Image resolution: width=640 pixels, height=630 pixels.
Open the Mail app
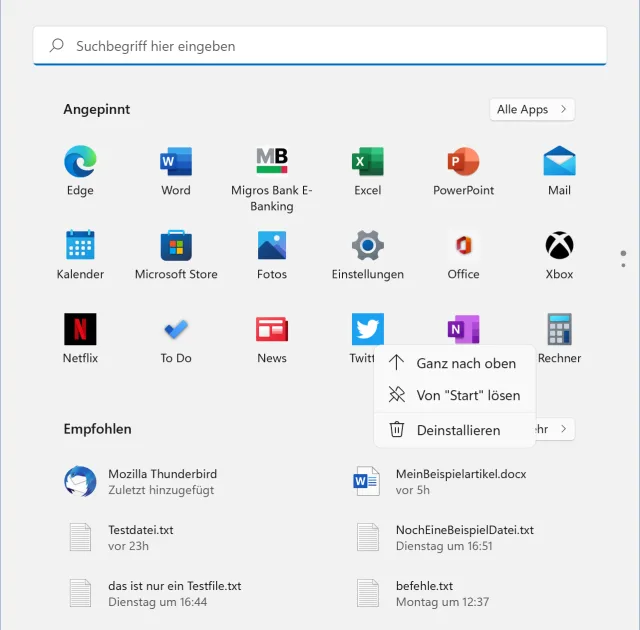coord(559,171)
